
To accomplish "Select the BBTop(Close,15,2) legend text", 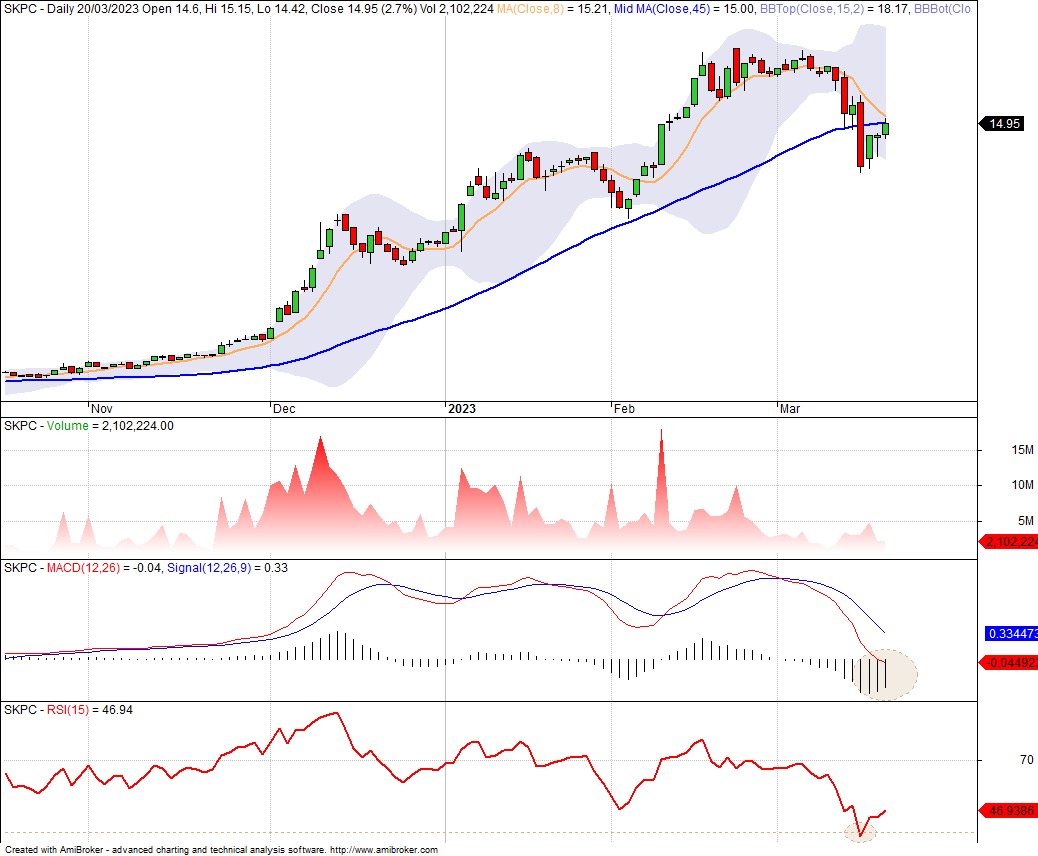I will pyautogui.click(x=864, y=9).
